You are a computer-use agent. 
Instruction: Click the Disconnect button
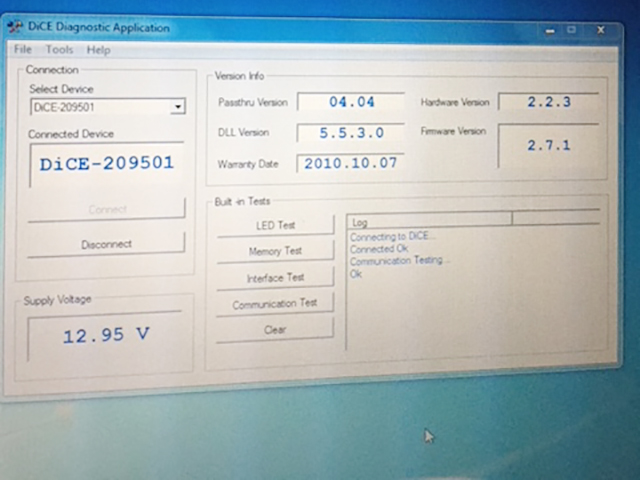point(106,244)
